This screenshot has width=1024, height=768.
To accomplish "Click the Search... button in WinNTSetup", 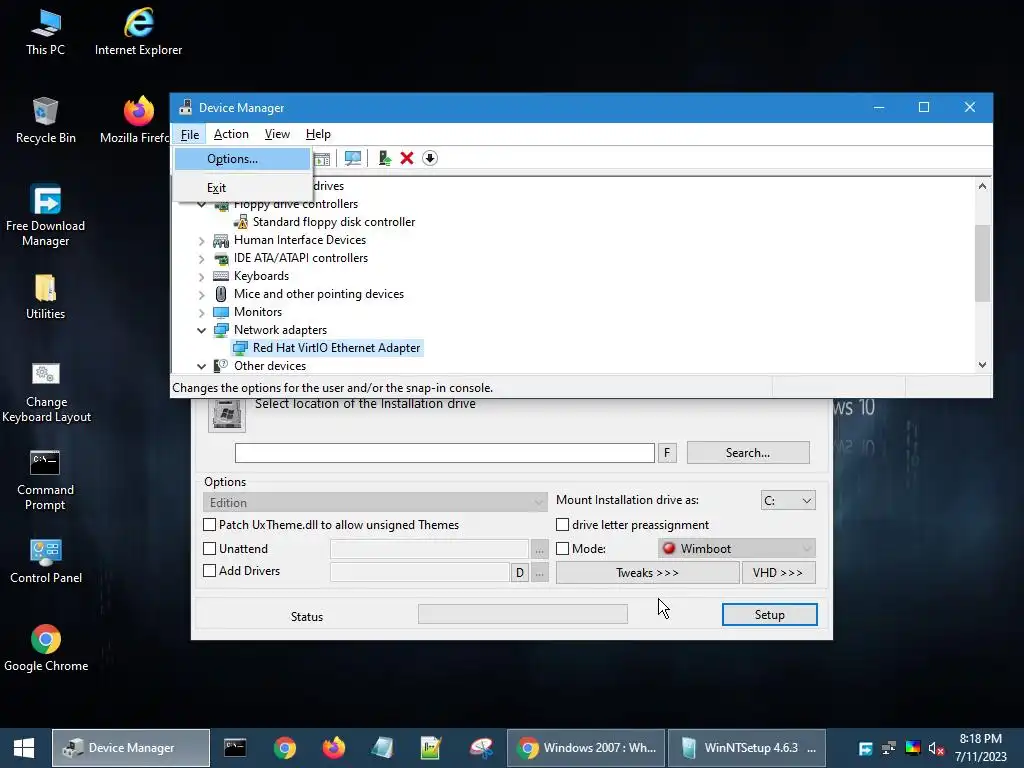I will pyautogui.click(x=748, y=453).
